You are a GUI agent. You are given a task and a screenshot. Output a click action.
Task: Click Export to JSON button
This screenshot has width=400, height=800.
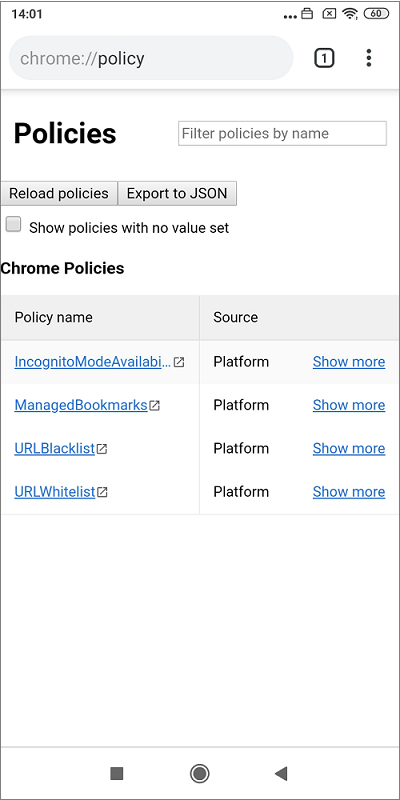177,193
